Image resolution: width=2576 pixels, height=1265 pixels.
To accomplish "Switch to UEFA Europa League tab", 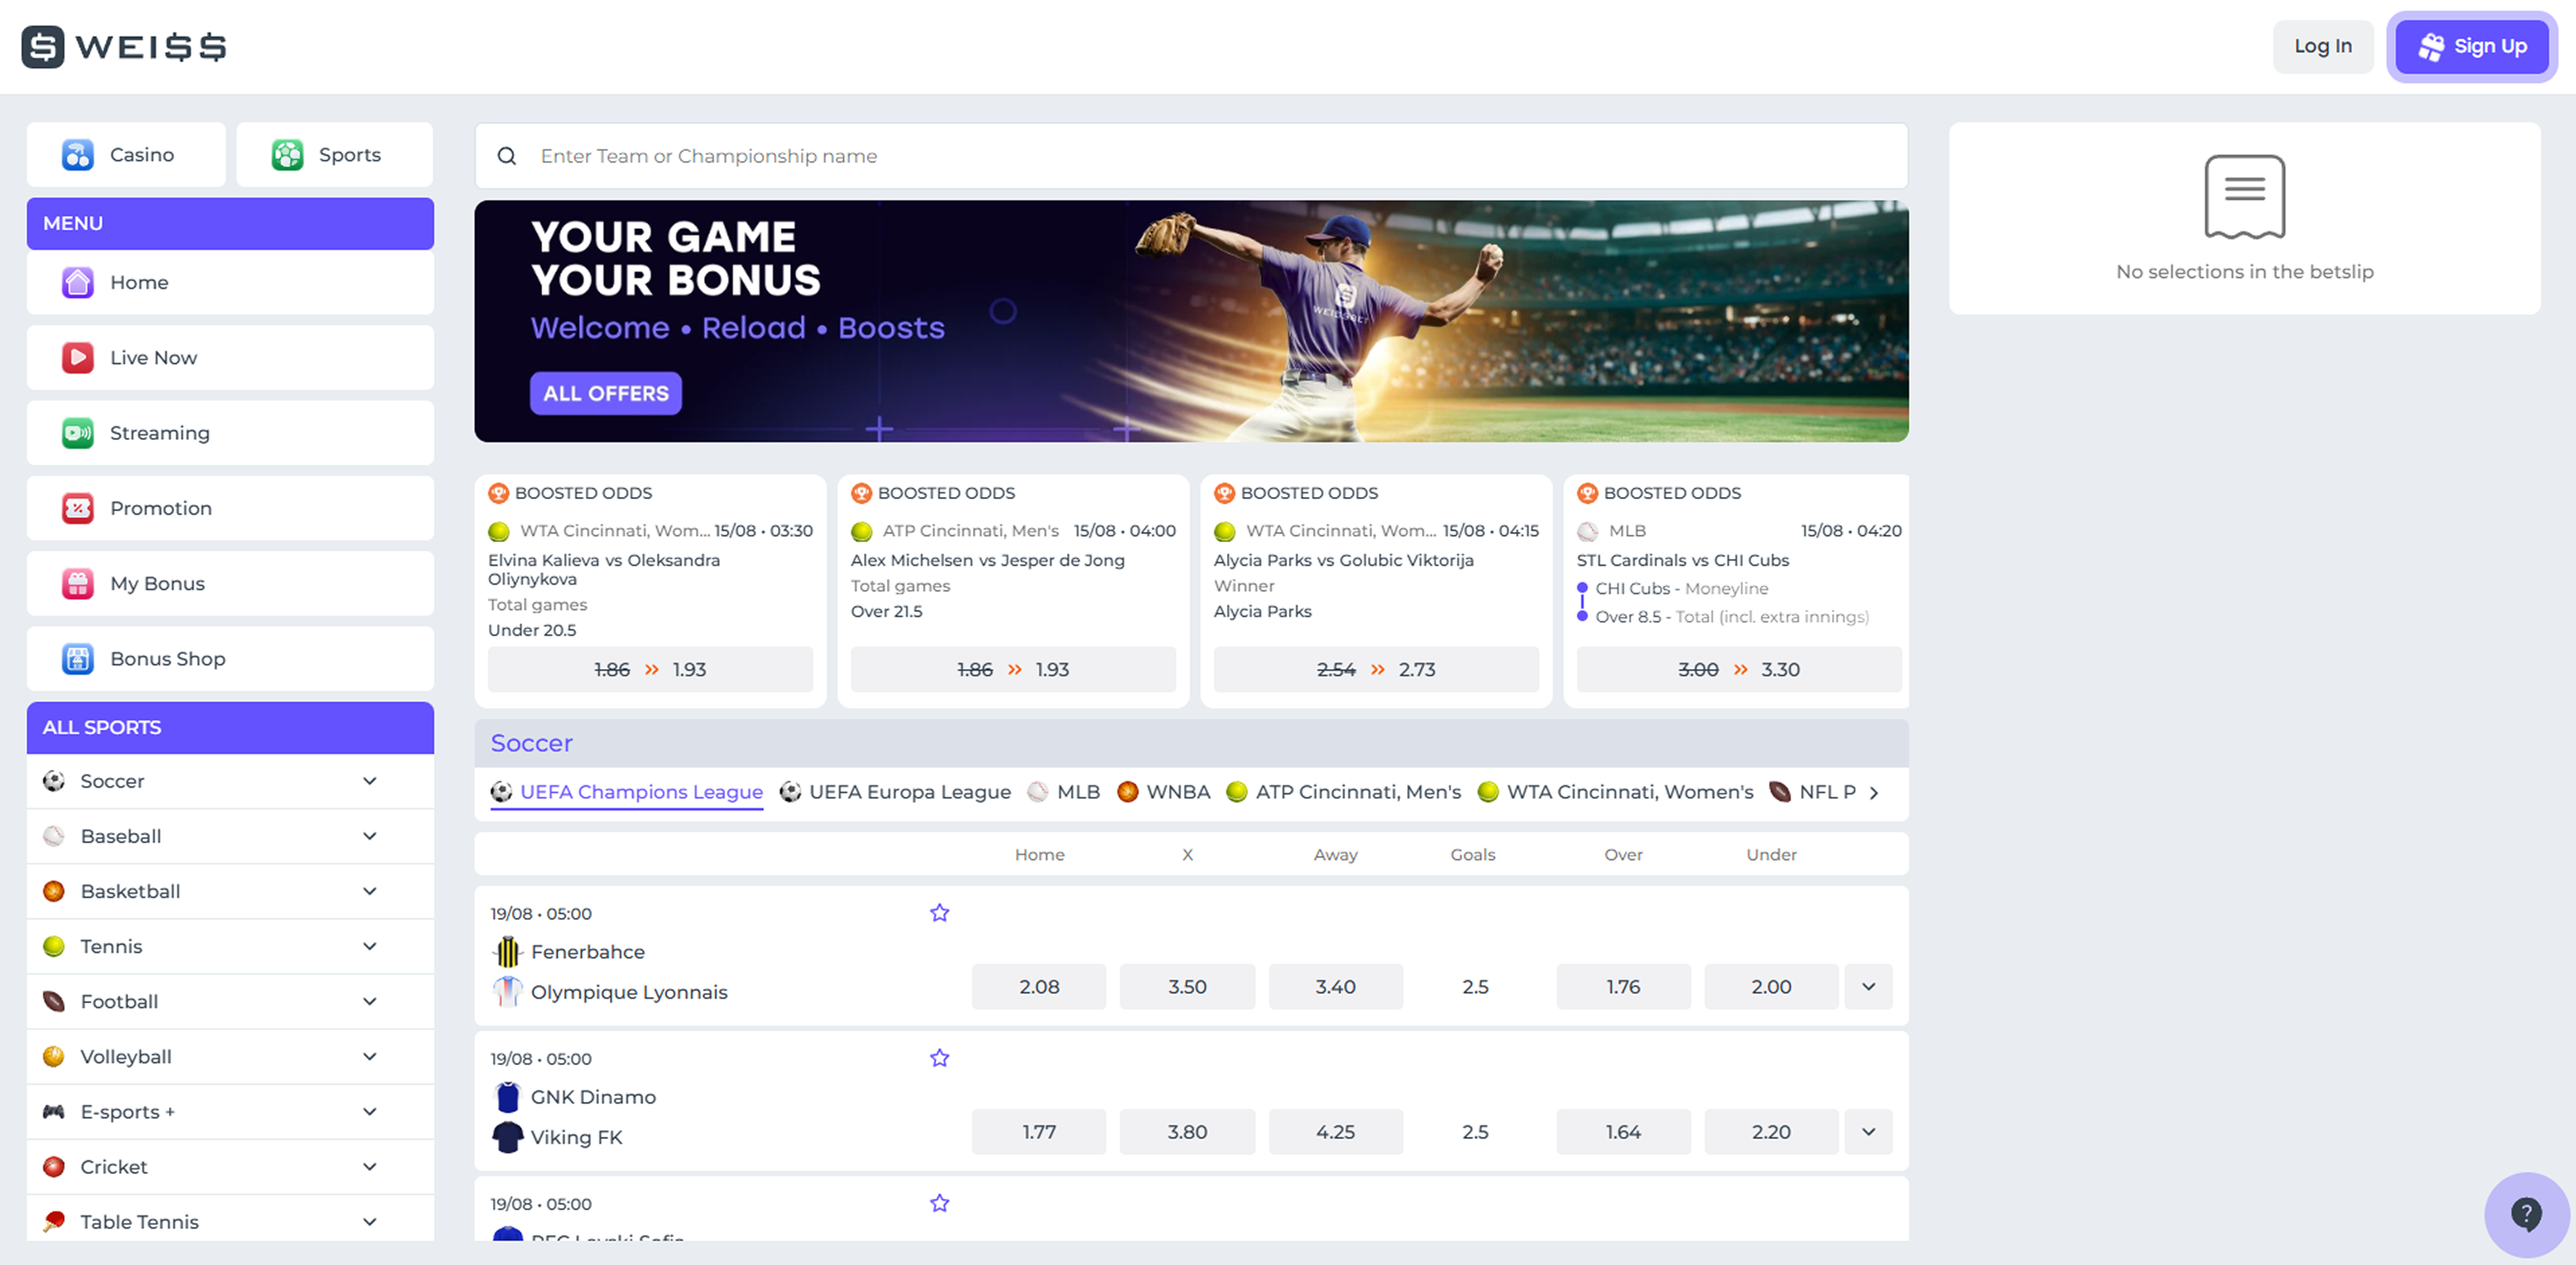I will pyautogui.click(x=895, y=792).
